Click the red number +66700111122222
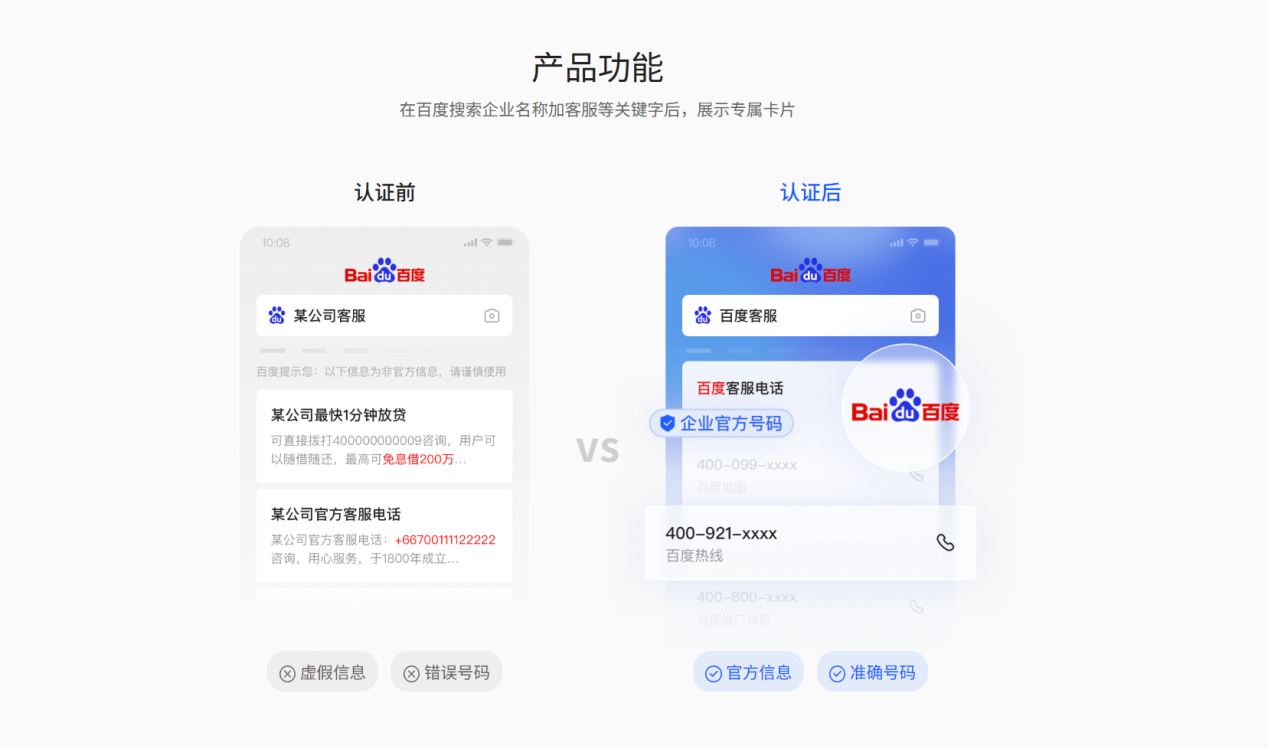 445,540
